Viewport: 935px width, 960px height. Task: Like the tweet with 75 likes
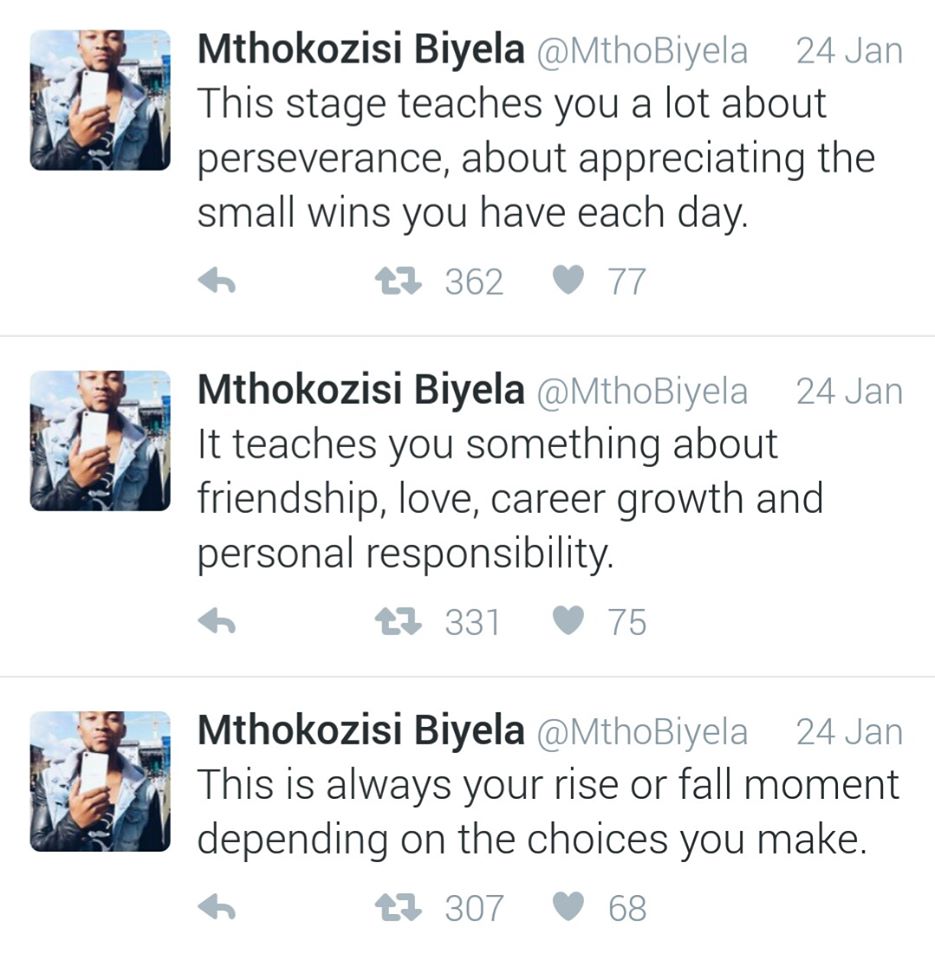[568, 621]
